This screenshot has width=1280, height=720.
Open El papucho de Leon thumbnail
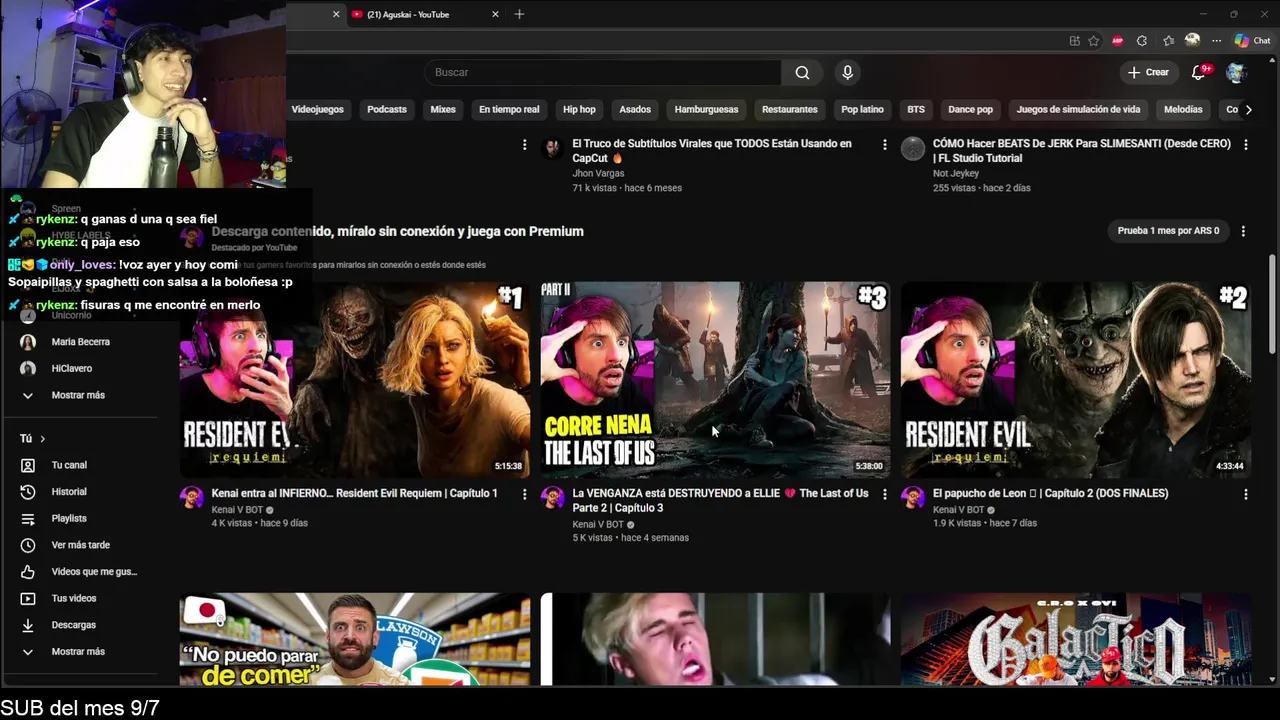(1076, 380)
